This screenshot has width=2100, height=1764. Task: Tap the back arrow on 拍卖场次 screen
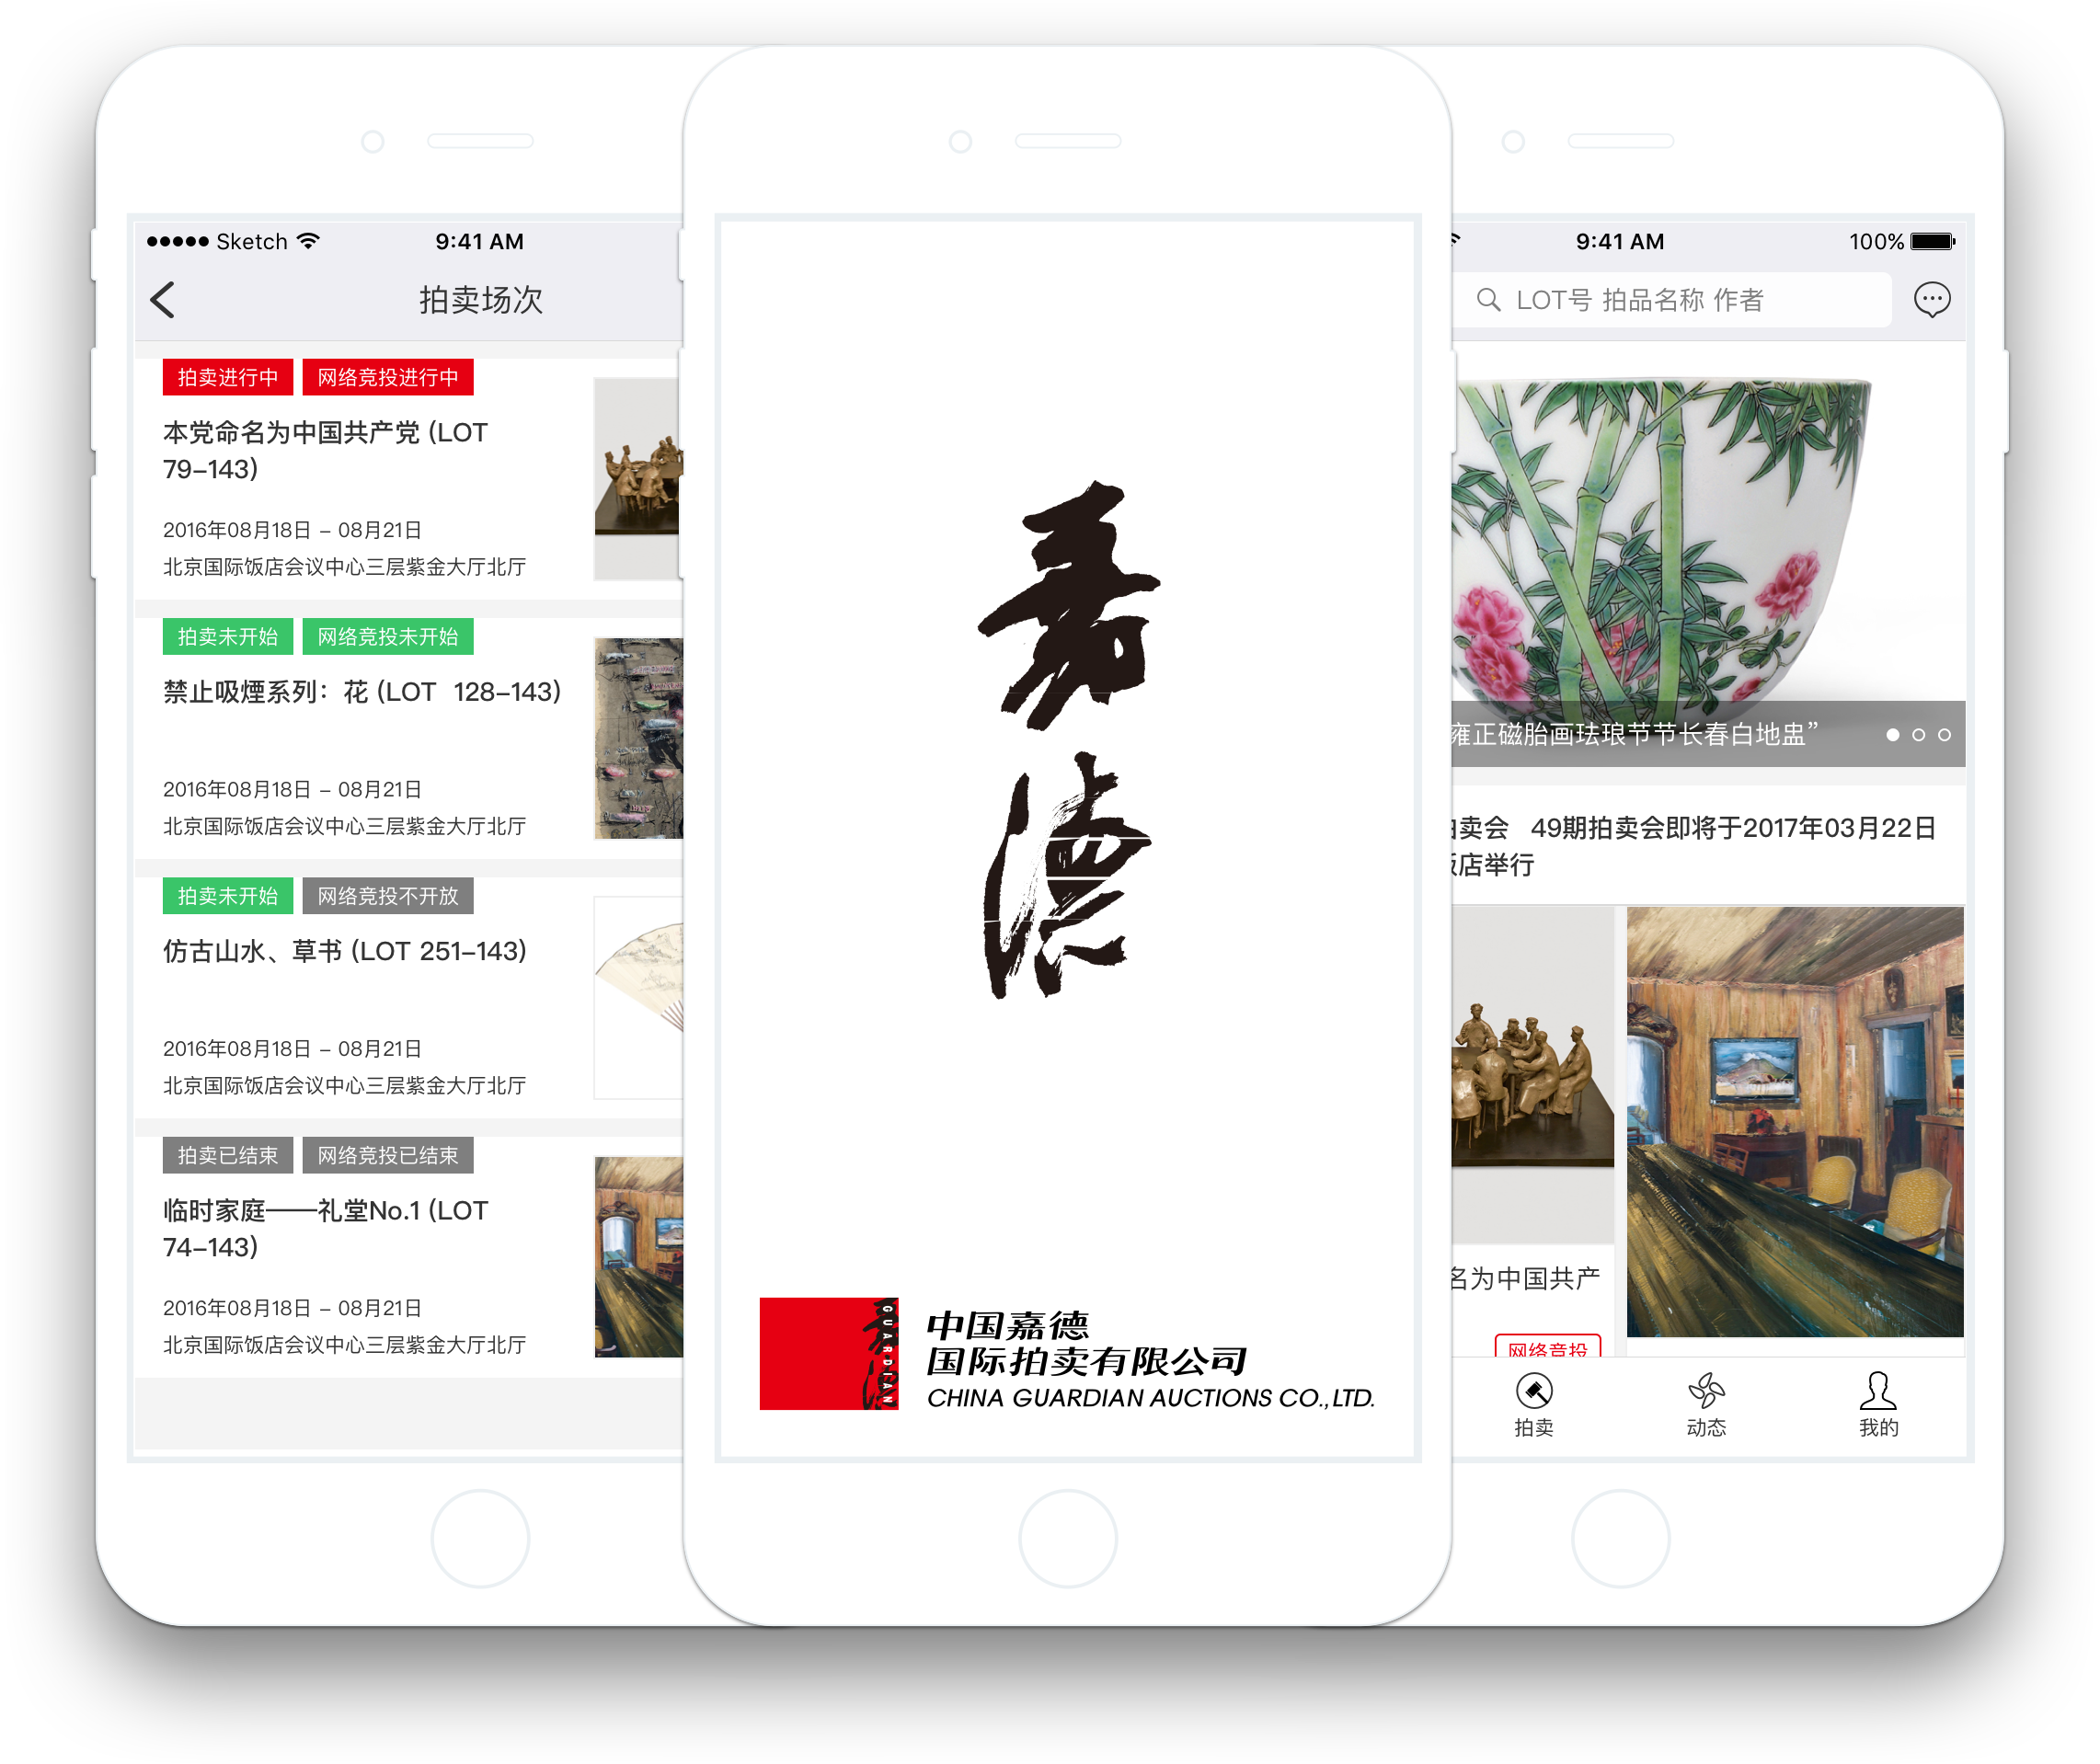163,300
